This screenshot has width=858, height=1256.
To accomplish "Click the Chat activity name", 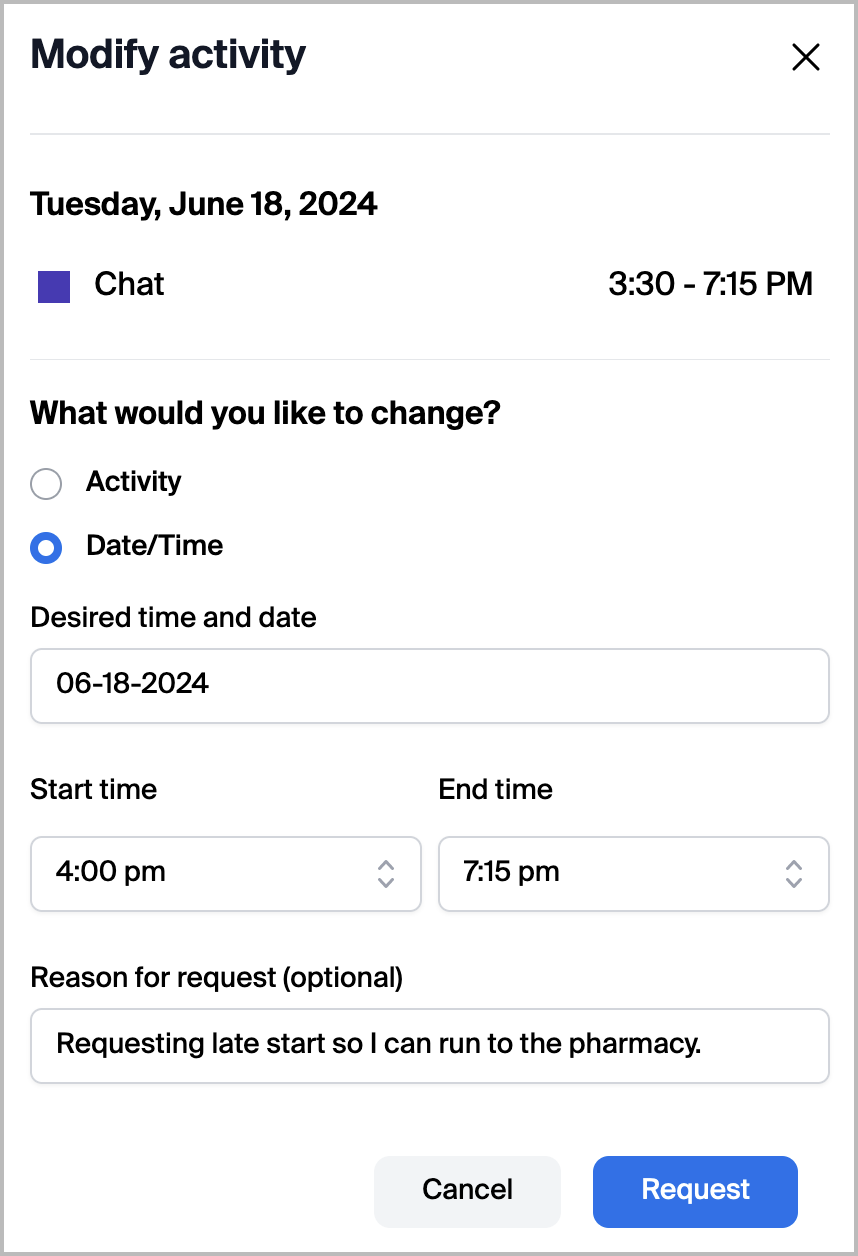I will pyautogui.click(x=129, y=284).
